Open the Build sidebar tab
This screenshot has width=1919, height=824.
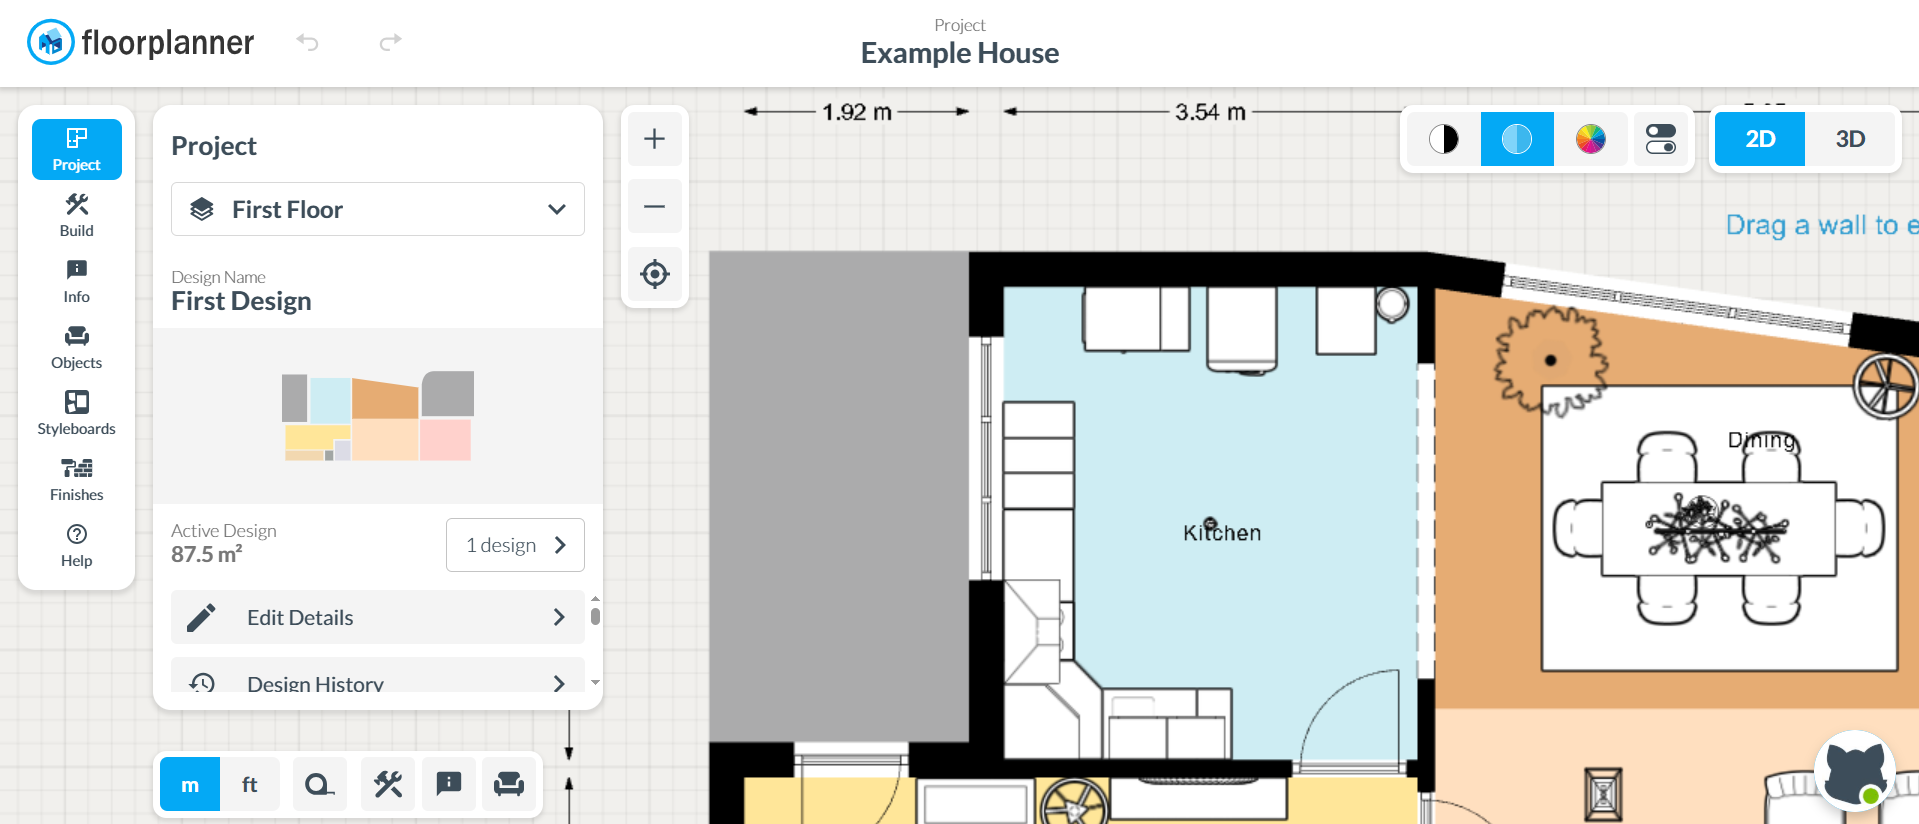tap(77, 215)
